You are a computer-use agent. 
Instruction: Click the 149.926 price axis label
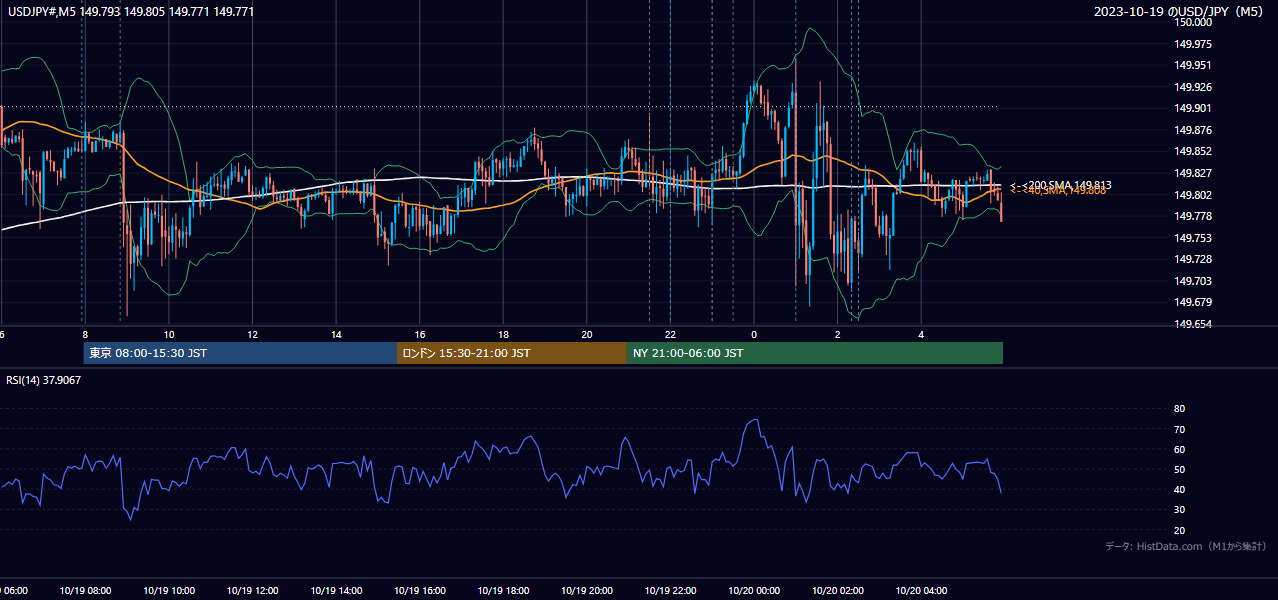point(1193,87)
